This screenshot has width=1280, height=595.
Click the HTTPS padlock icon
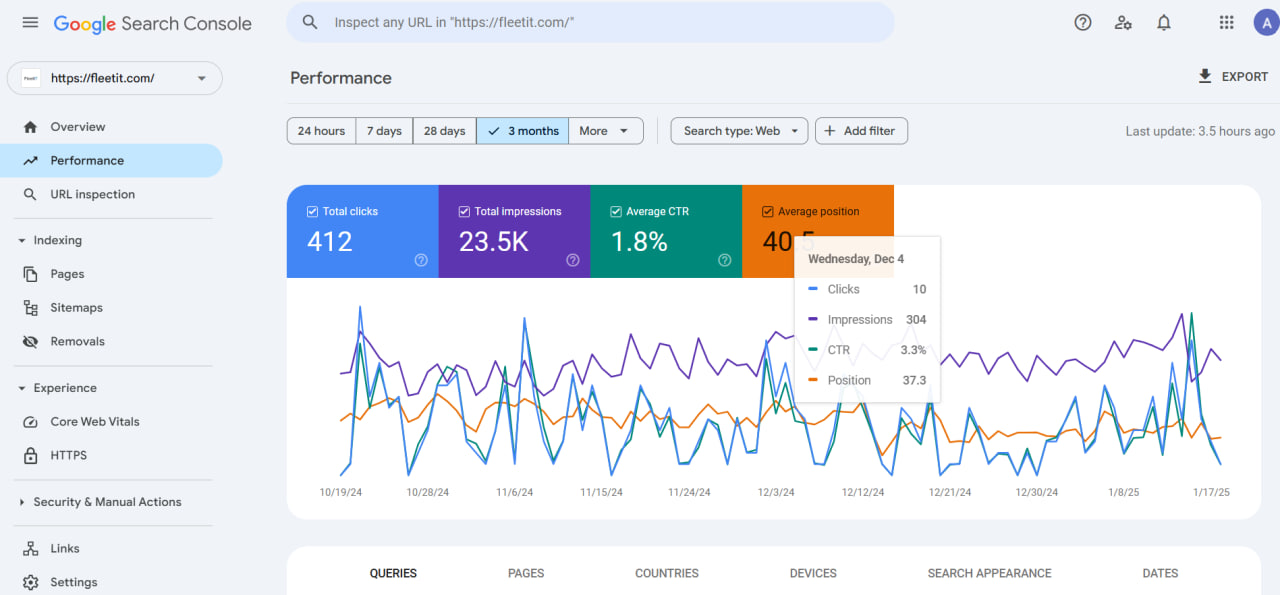point(30,455)
